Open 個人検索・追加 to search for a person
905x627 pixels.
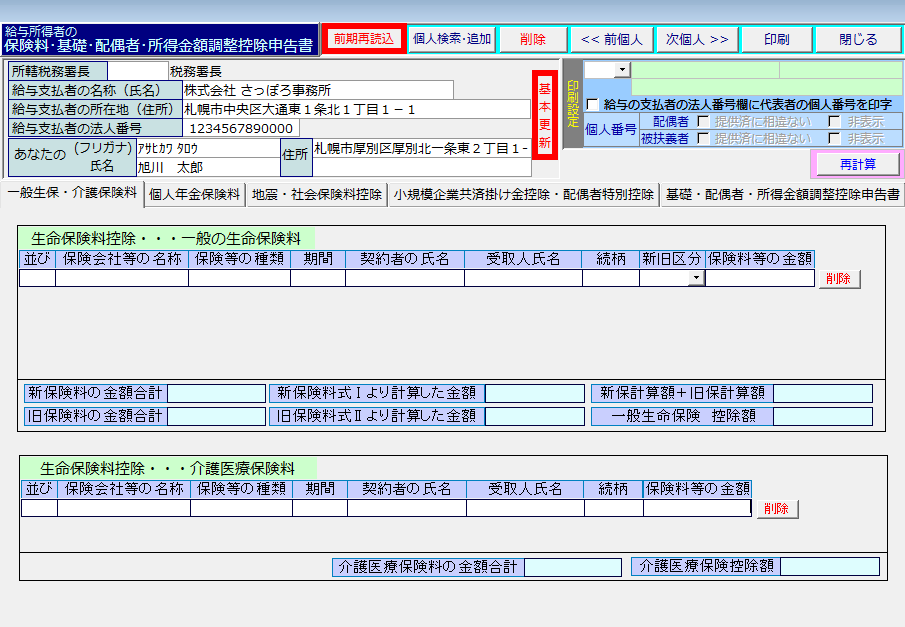(x=452, y=39)
